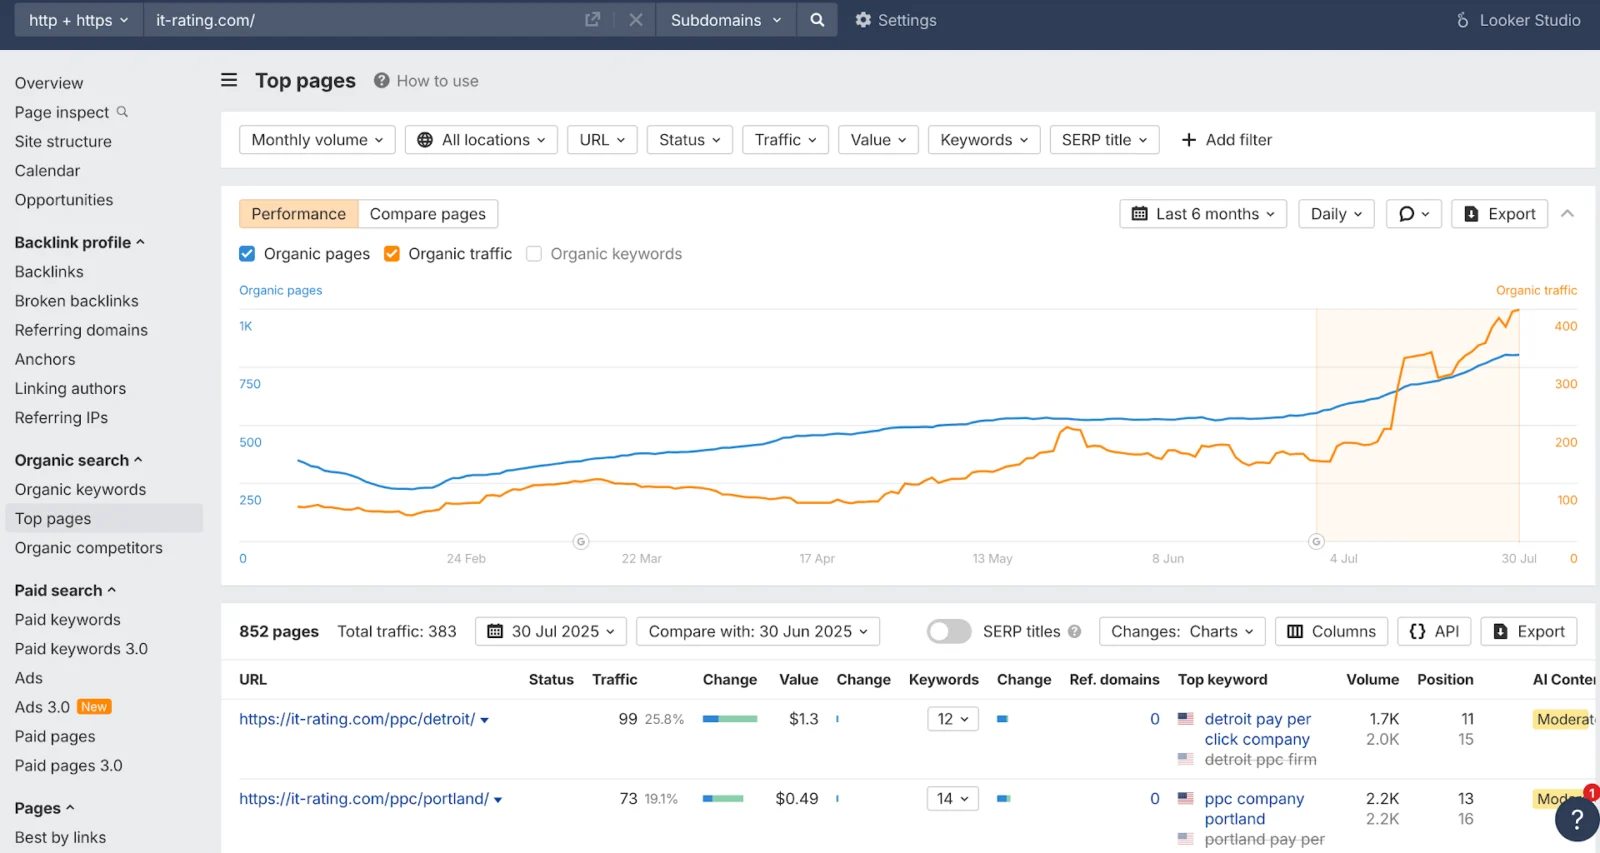The image size is (1600, 853).
Task: Enable the Organic keywords checkbox
Action: tap(534, 254)
